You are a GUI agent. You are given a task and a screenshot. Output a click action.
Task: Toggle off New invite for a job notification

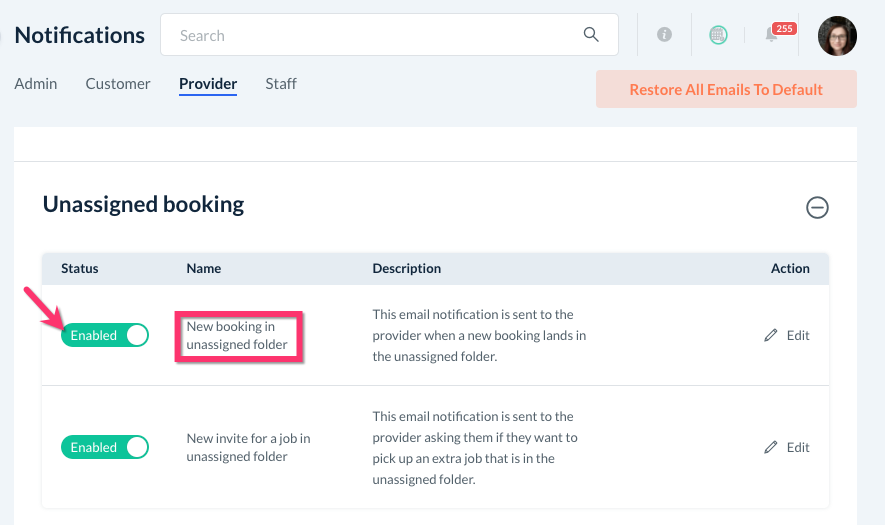(x=105, y=448)
